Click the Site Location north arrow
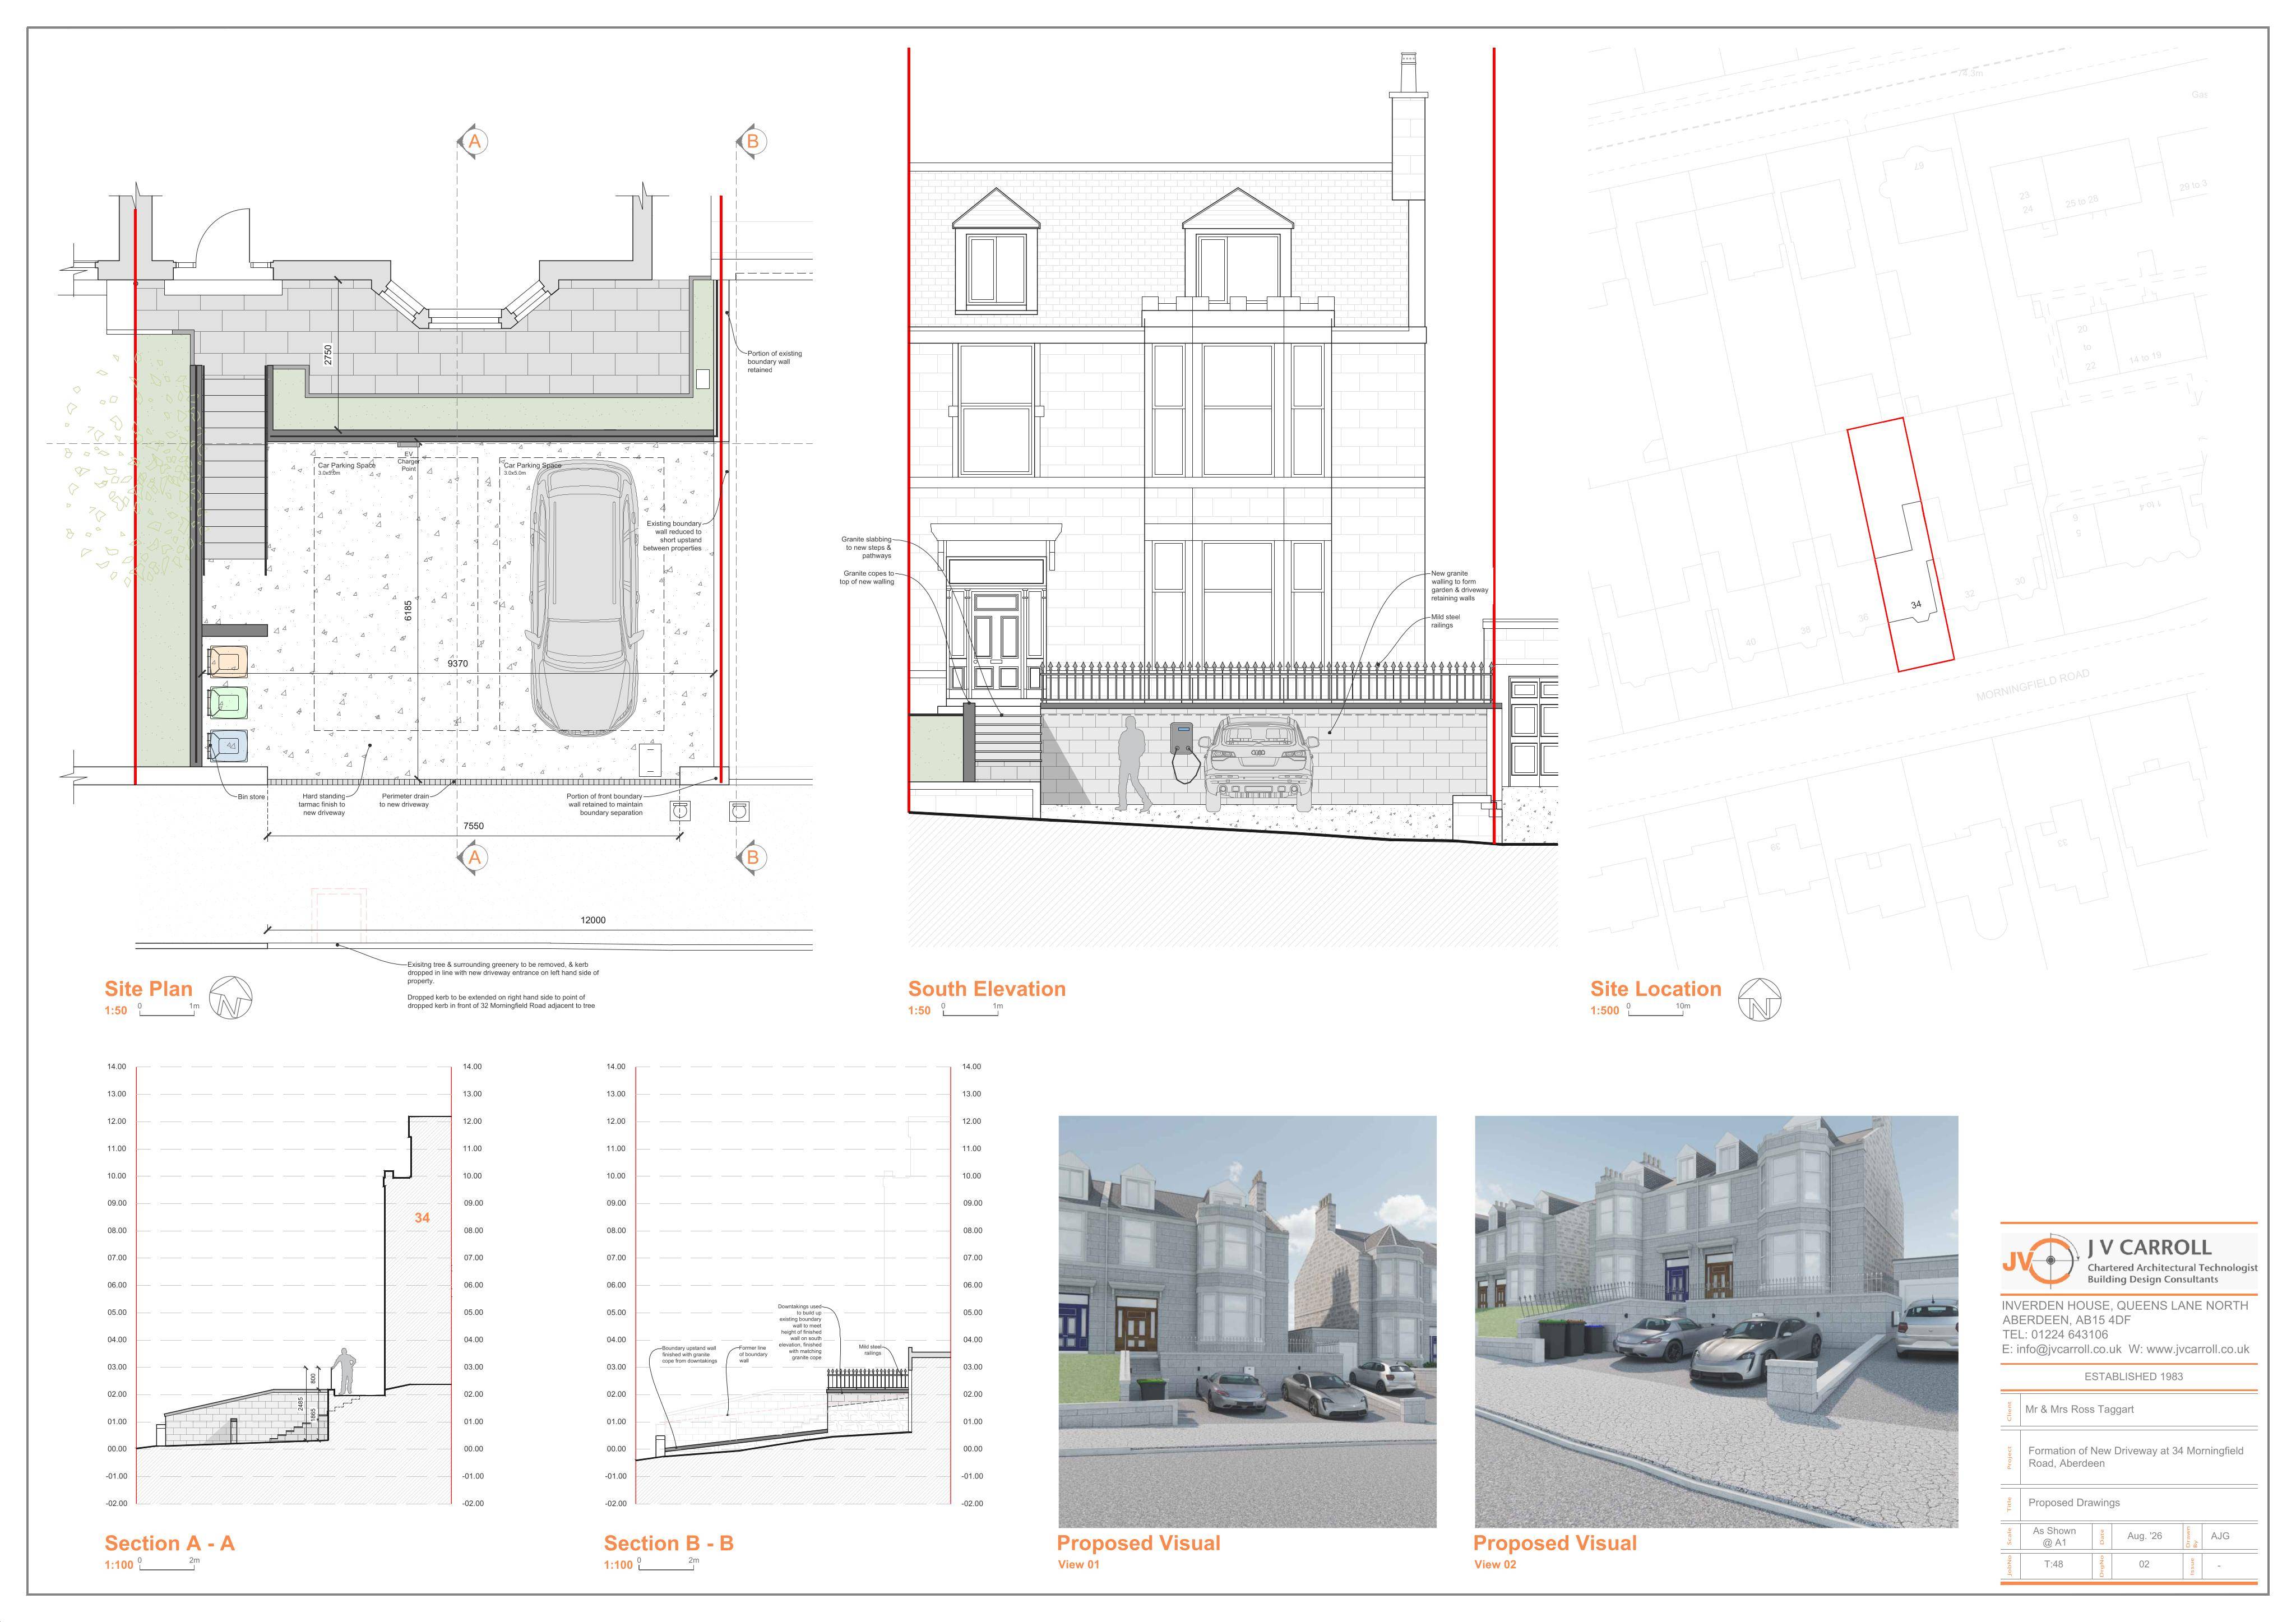Screen dimensions: 2296x1622 (1760, 999)
